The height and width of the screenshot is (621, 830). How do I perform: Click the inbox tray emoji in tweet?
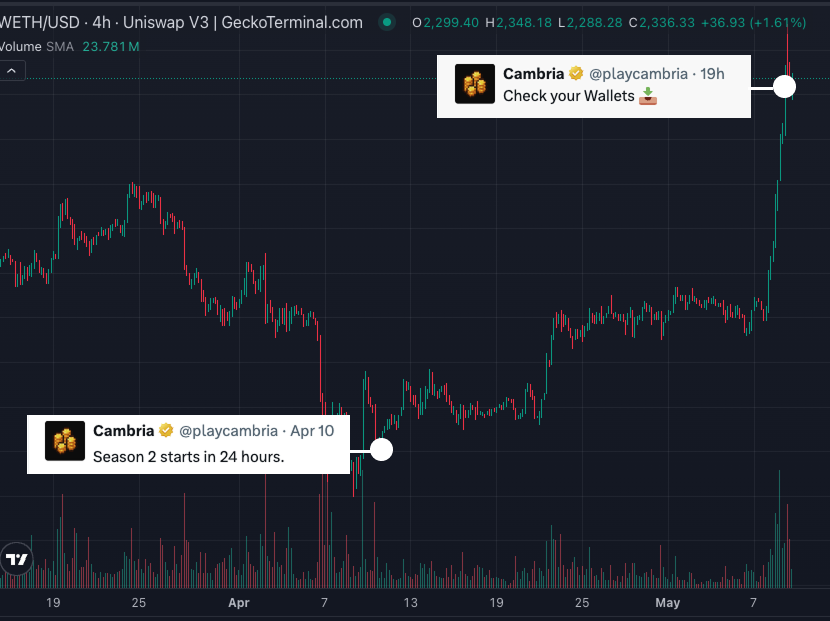pyautogui.click(x=647, y=96)
